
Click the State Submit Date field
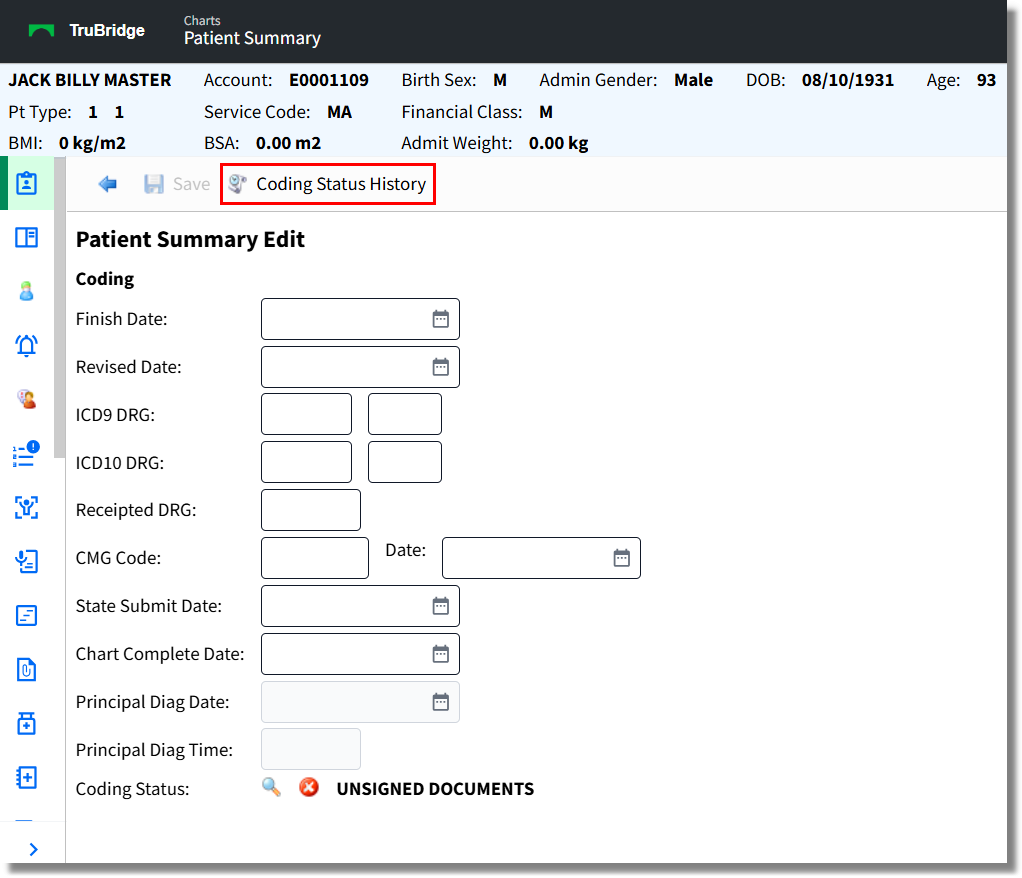pos(360,606)
